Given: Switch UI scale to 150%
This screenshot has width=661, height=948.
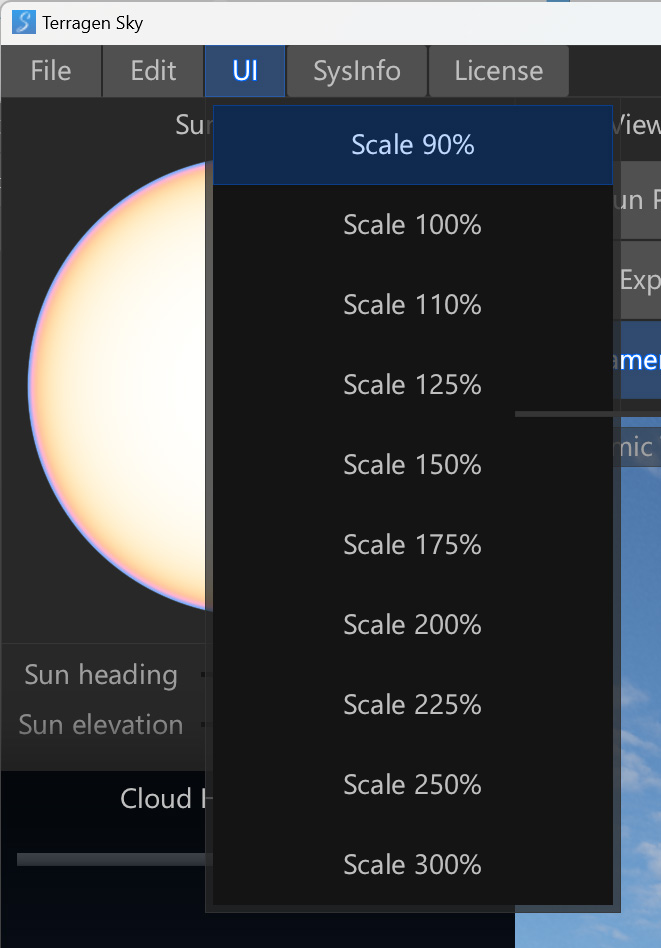Looking at the screenshot, I should tap(412, 465).
